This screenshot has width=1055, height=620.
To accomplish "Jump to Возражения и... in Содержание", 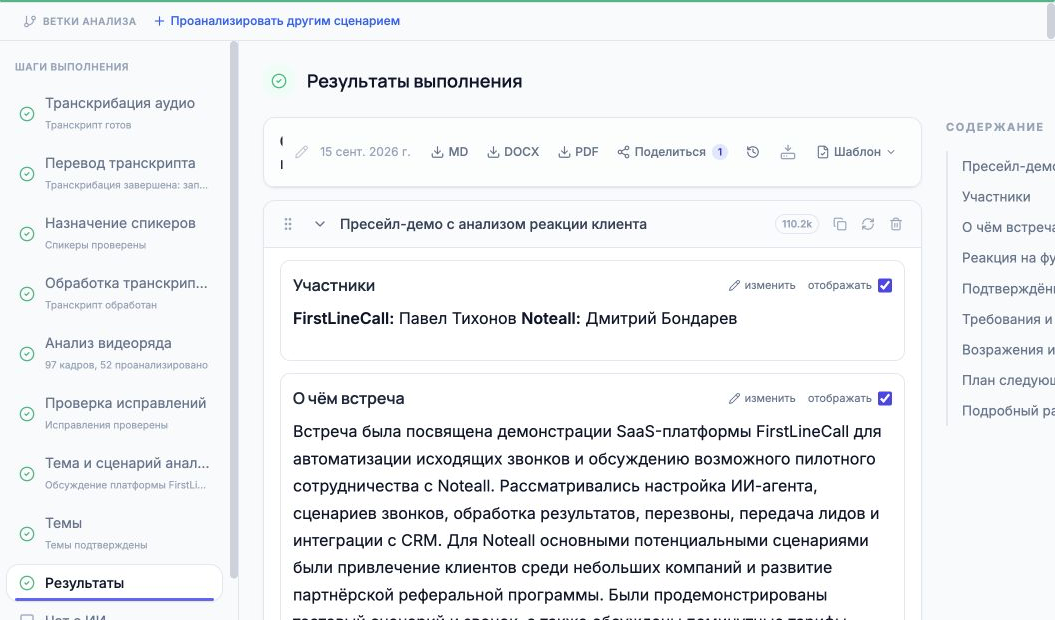I will click(x=1008, y=350).
